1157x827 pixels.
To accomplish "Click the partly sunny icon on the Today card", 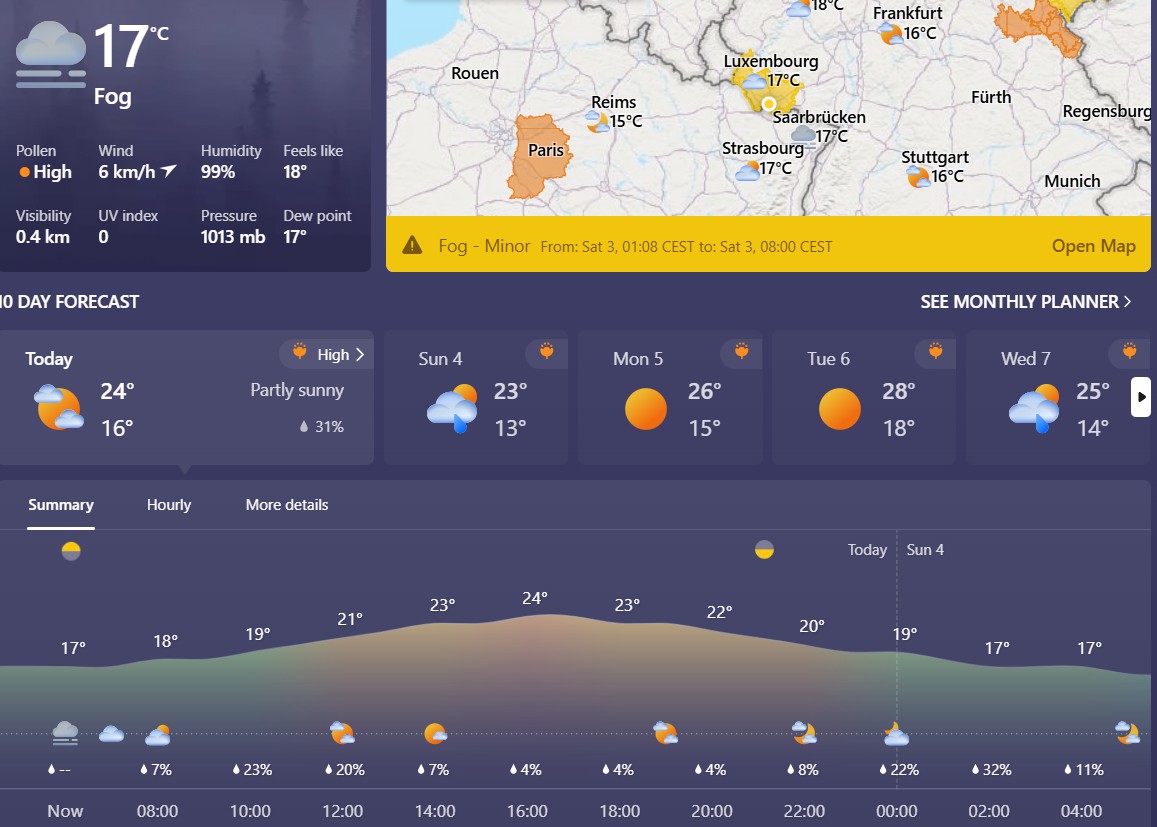I will (x=57, y=408).
